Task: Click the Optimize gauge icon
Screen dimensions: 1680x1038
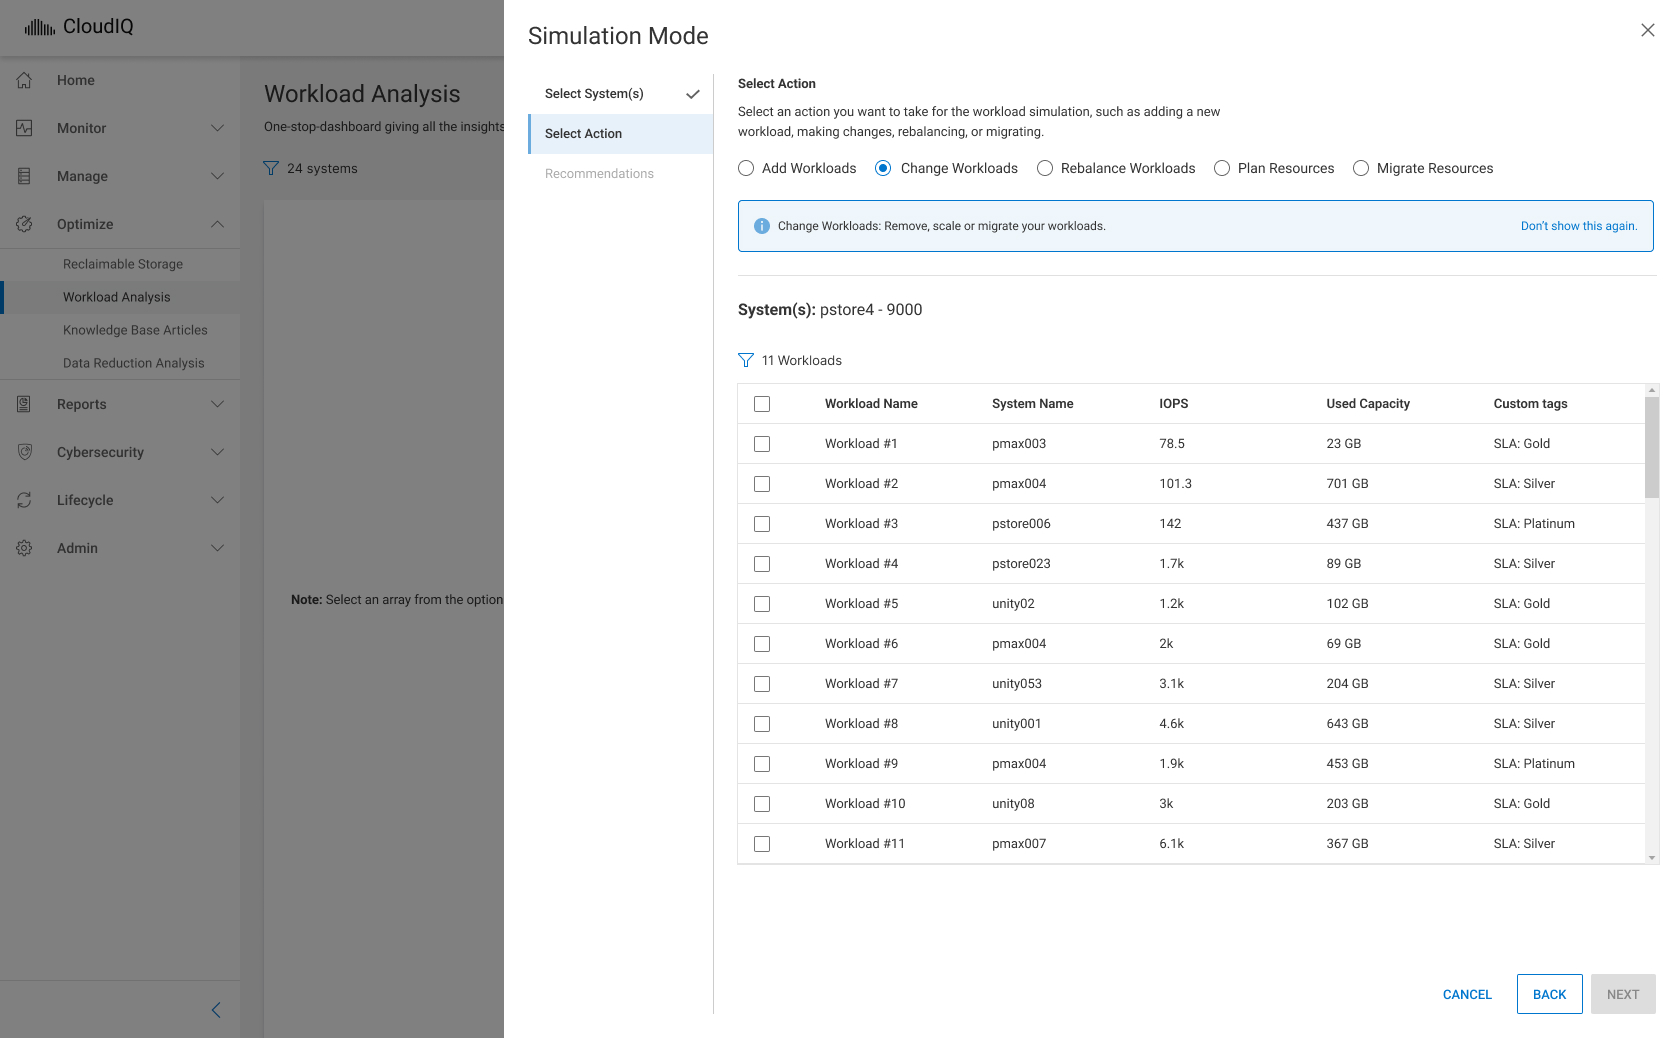Action: (x=25, y=224)
